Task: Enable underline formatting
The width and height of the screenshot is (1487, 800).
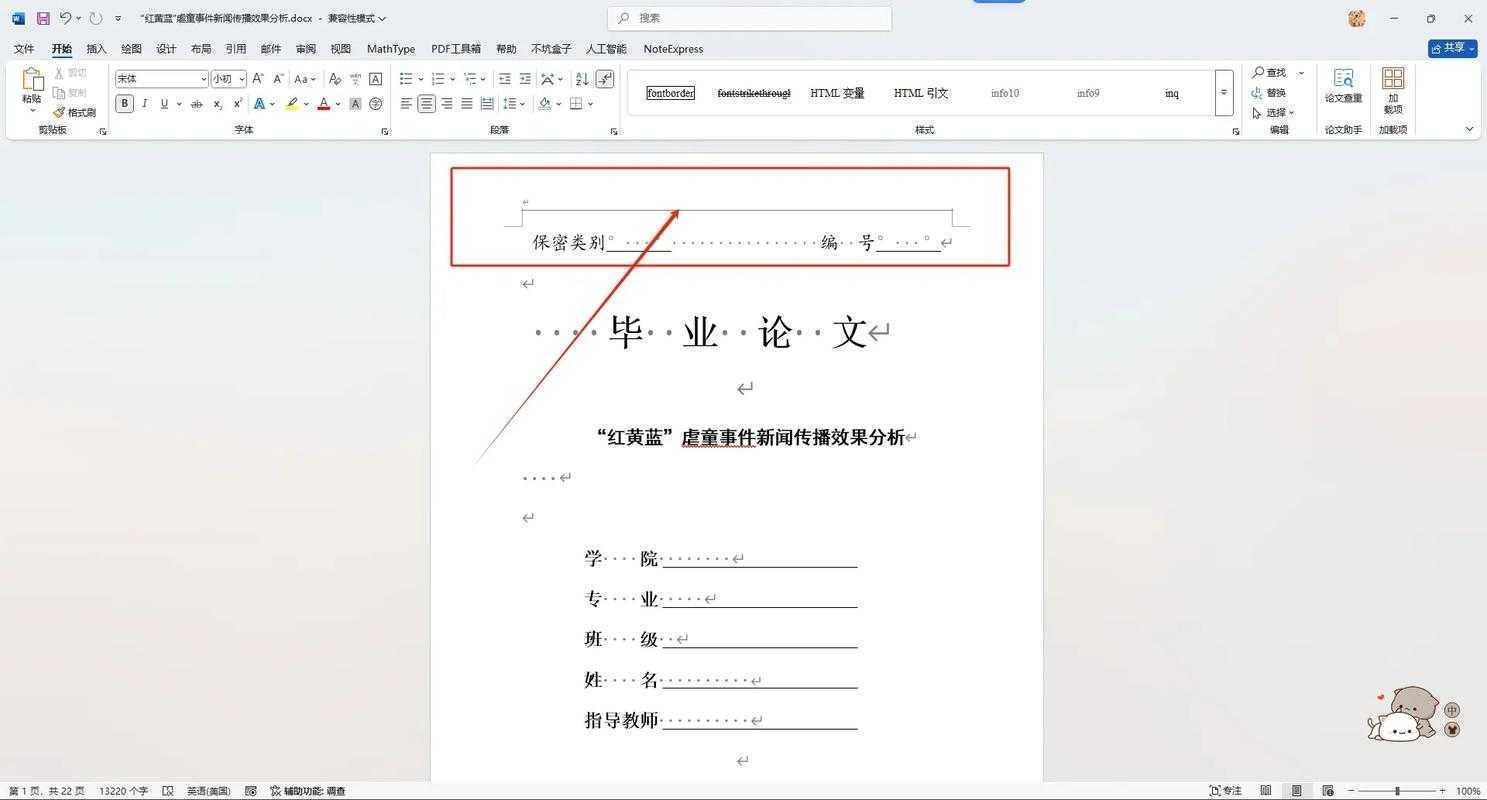Action: [163, 103]
